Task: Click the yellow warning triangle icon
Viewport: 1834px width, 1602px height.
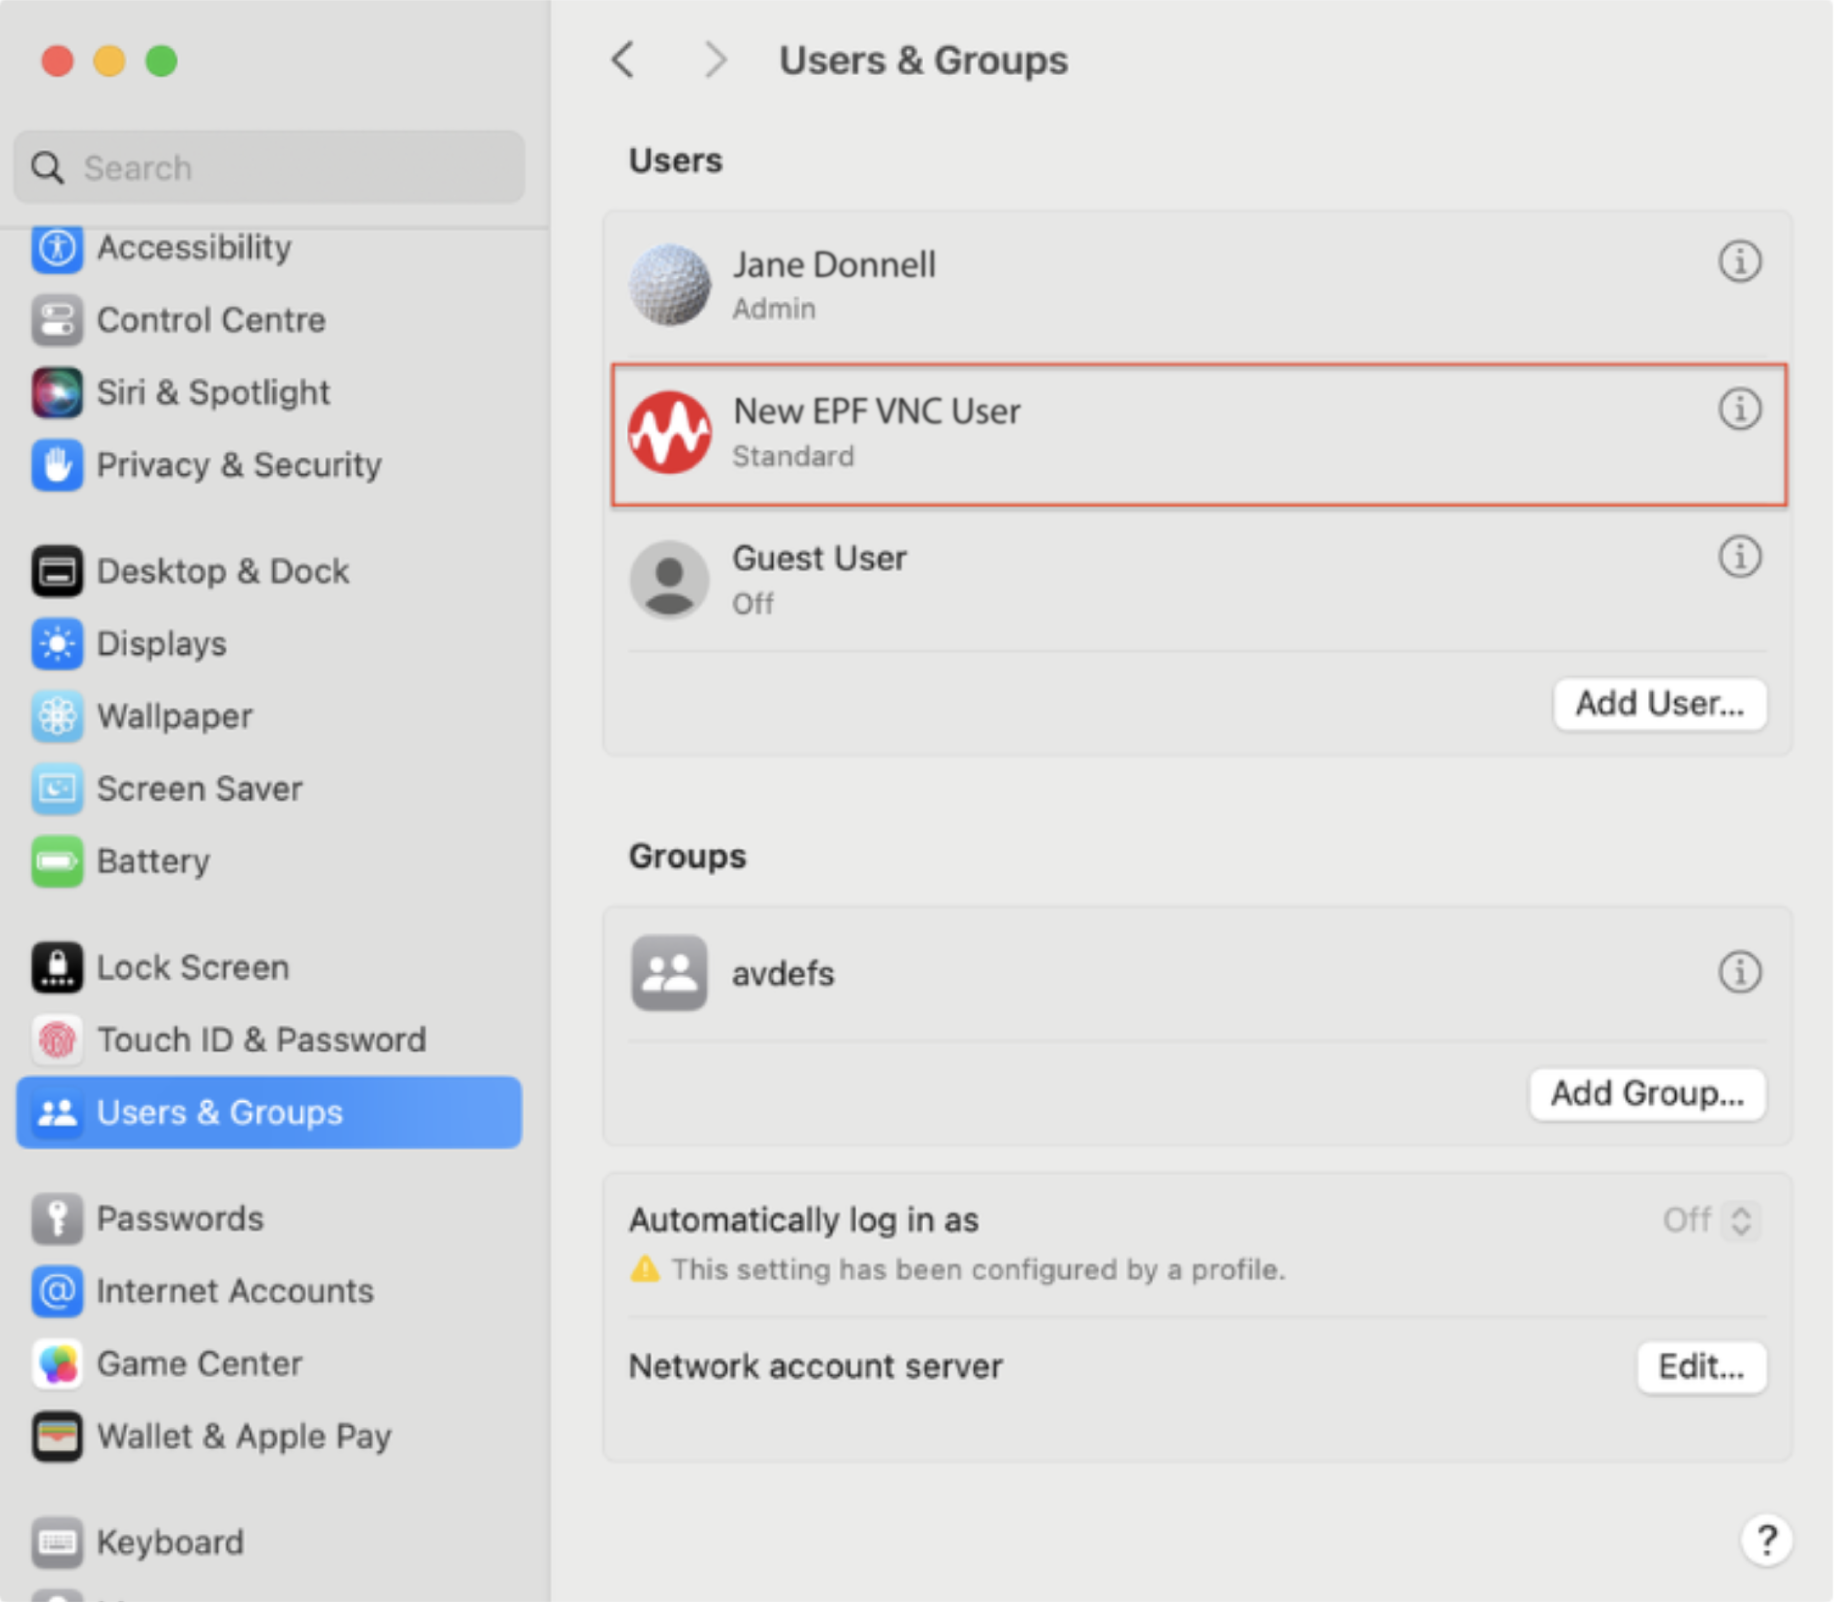Action: tap(645, 1269)
